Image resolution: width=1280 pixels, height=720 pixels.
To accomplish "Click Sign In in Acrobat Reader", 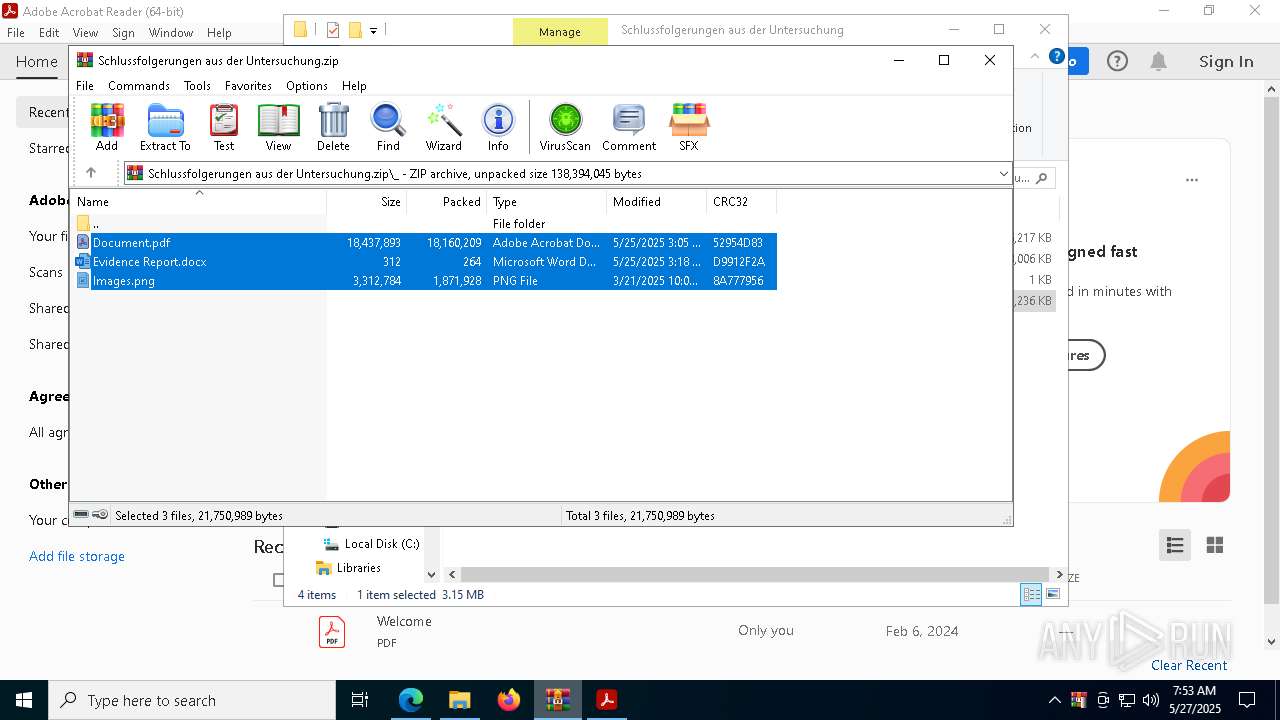I will (x=1226, y=61).
